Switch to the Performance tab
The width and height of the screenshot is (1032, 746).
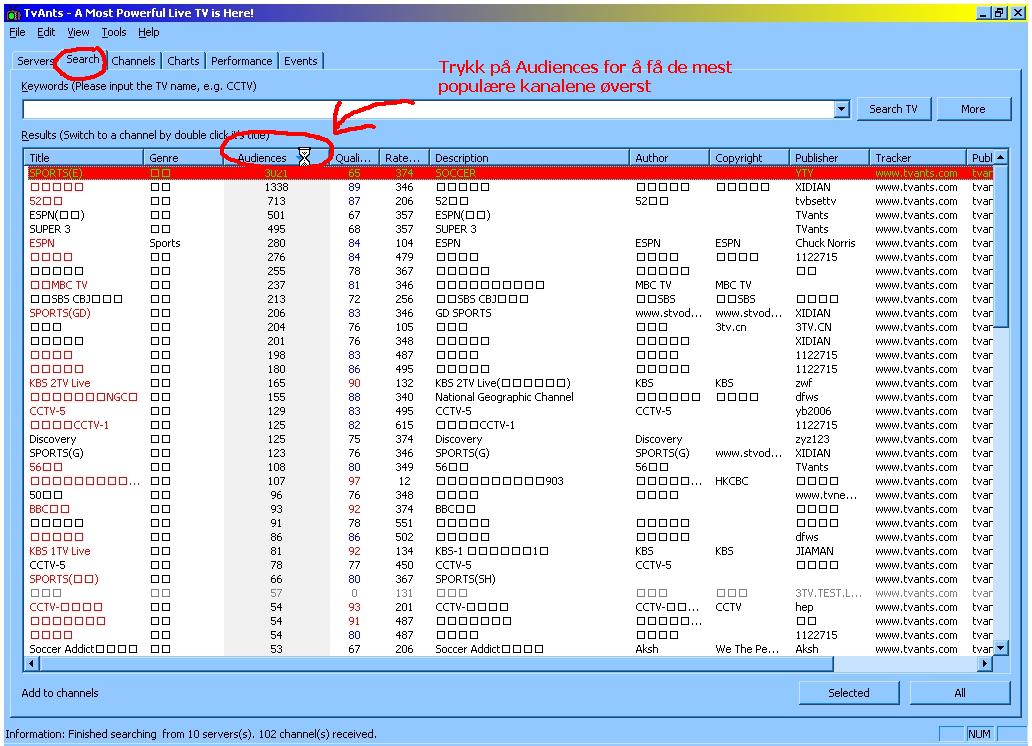click(242, 61)
